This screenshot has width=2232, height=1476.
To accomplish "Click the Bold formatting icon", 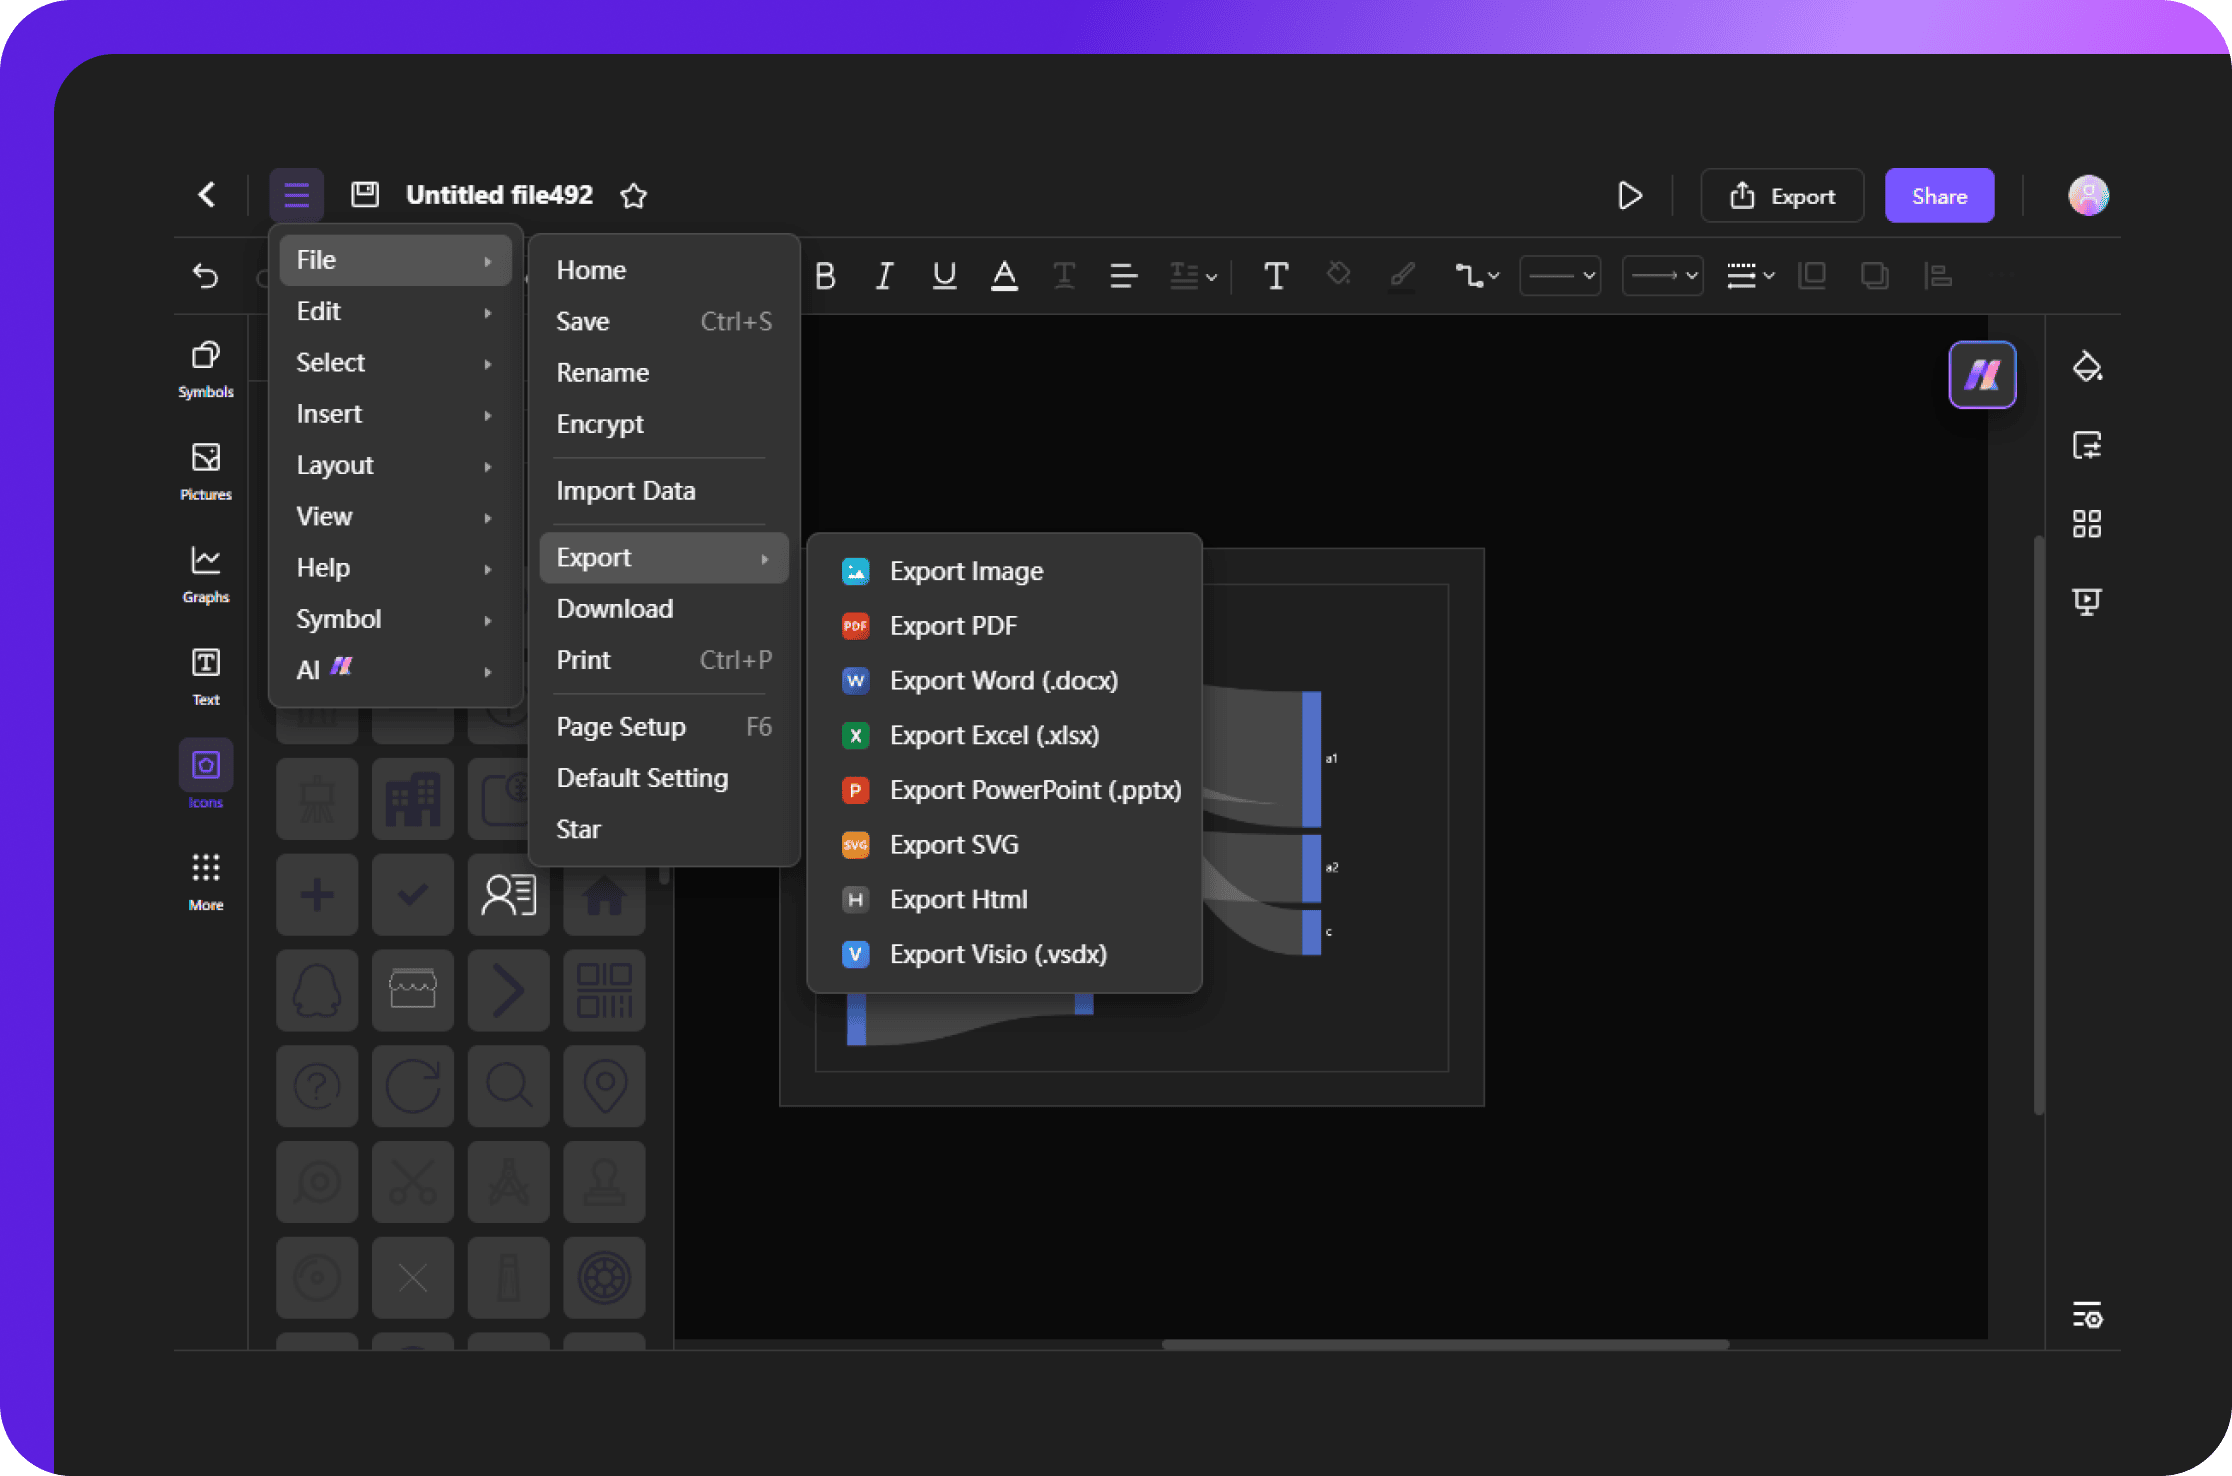I will pos(824,273).
